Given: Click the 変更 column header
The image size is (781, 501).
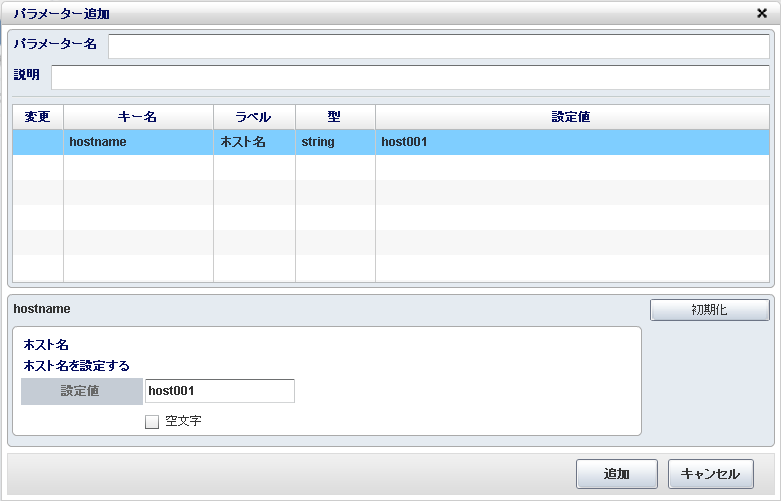Looking at the screenshot, I should 38,117.
